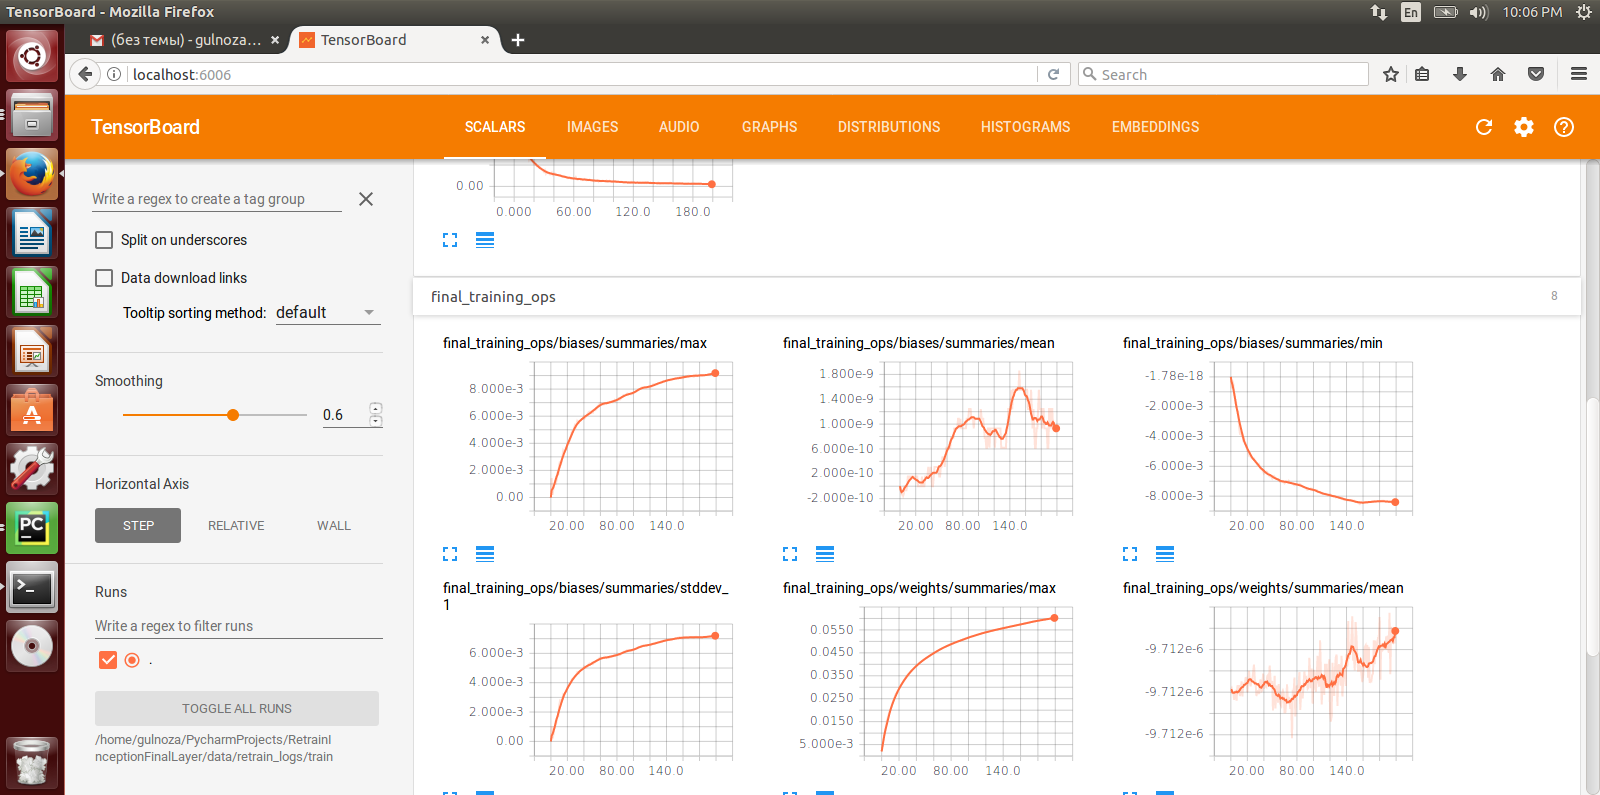The image size is (1600, 795).
Task: Launch PyCharm from the Ubuntu launcher
Action: click(32, 528)
